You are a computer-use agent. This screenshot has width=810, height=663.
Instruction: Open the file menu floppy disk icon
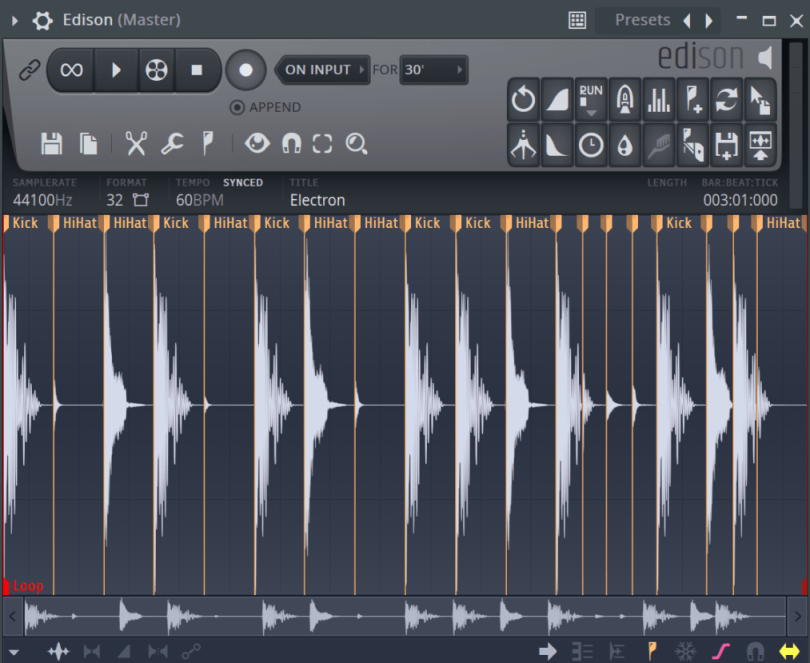coord(52,144)
